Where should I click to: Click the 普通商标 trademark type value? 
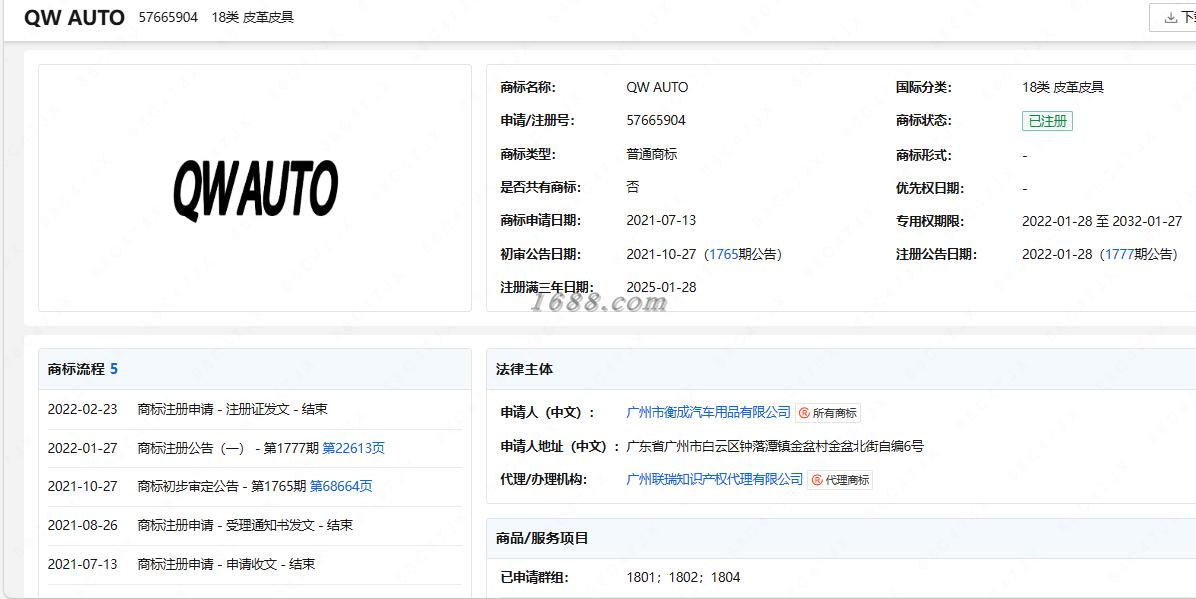coord(651,154)
